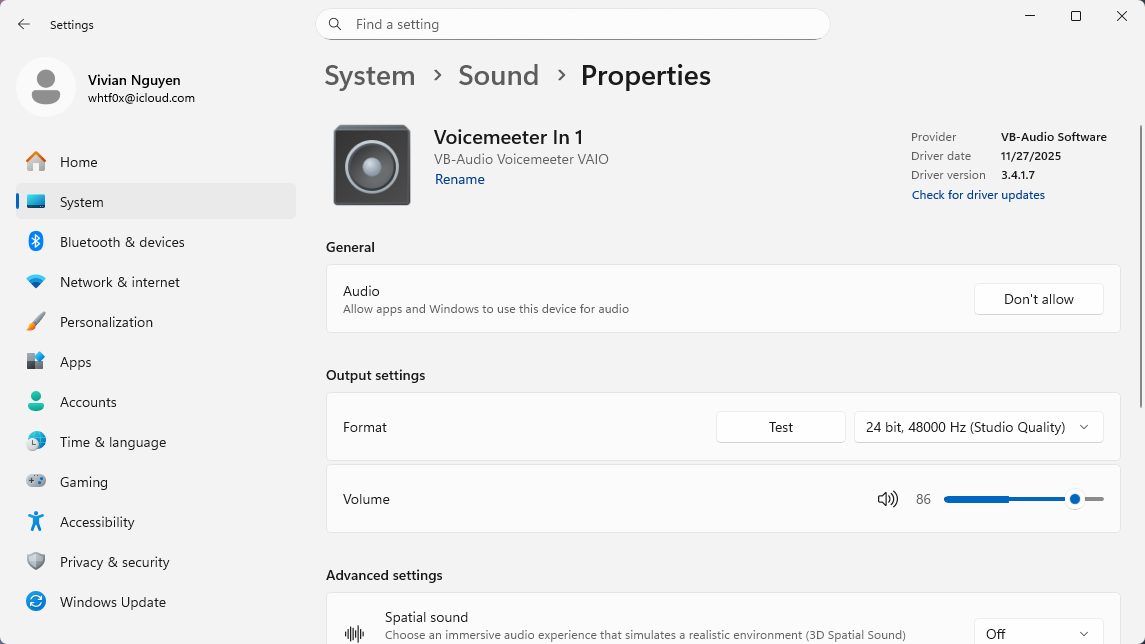Viewport: 1145px width, 644px height.
Task: Click the Rename device link
Action: coord(460,180)
